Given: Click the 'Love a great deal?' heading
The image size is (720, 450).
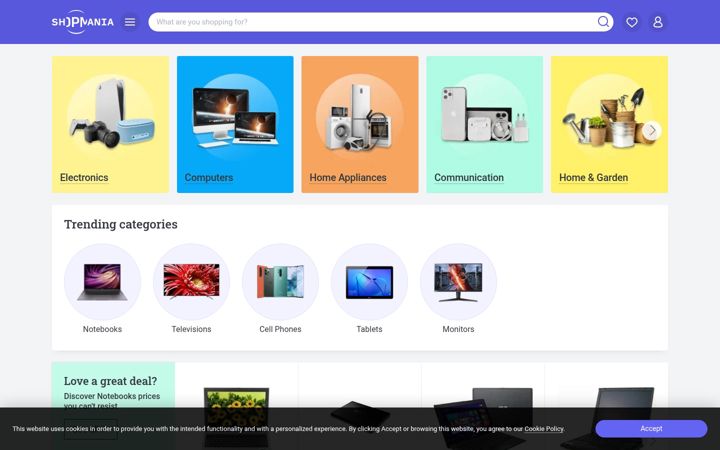Looking at the screenshot, I should coord(110,381).
